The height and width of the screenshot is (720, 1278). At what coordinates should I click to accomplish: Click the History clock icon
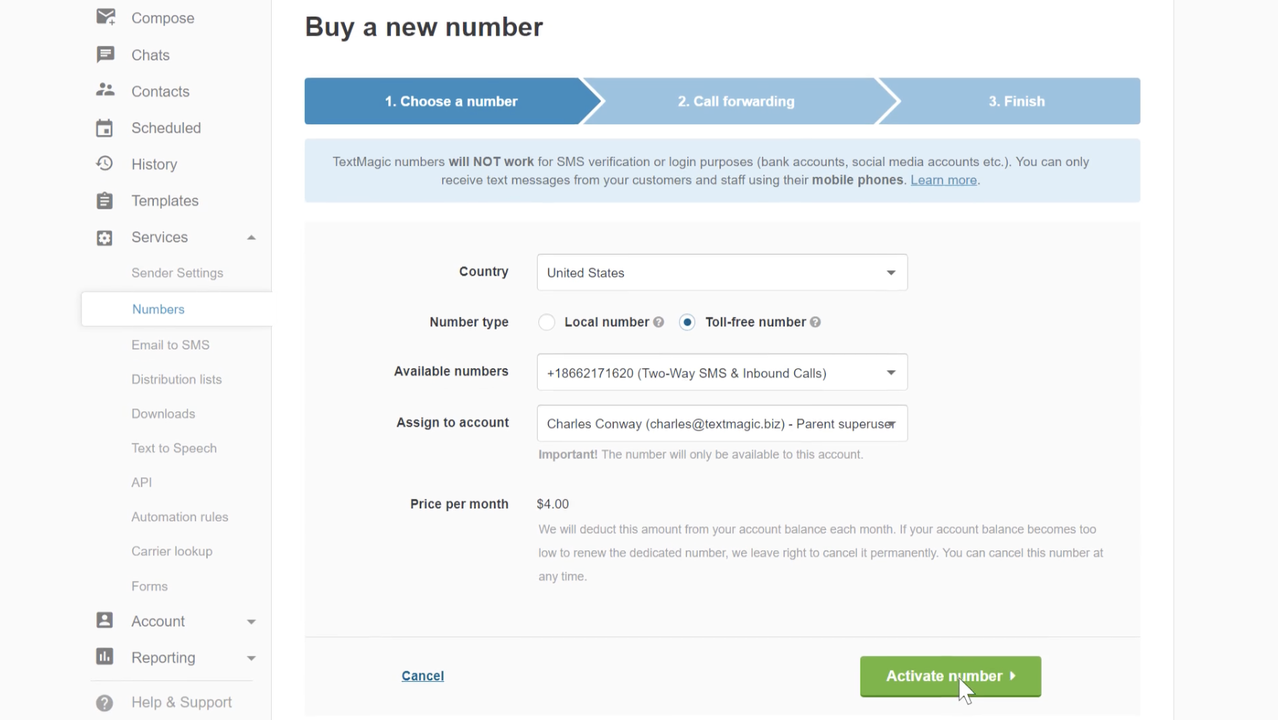point(105,164)
